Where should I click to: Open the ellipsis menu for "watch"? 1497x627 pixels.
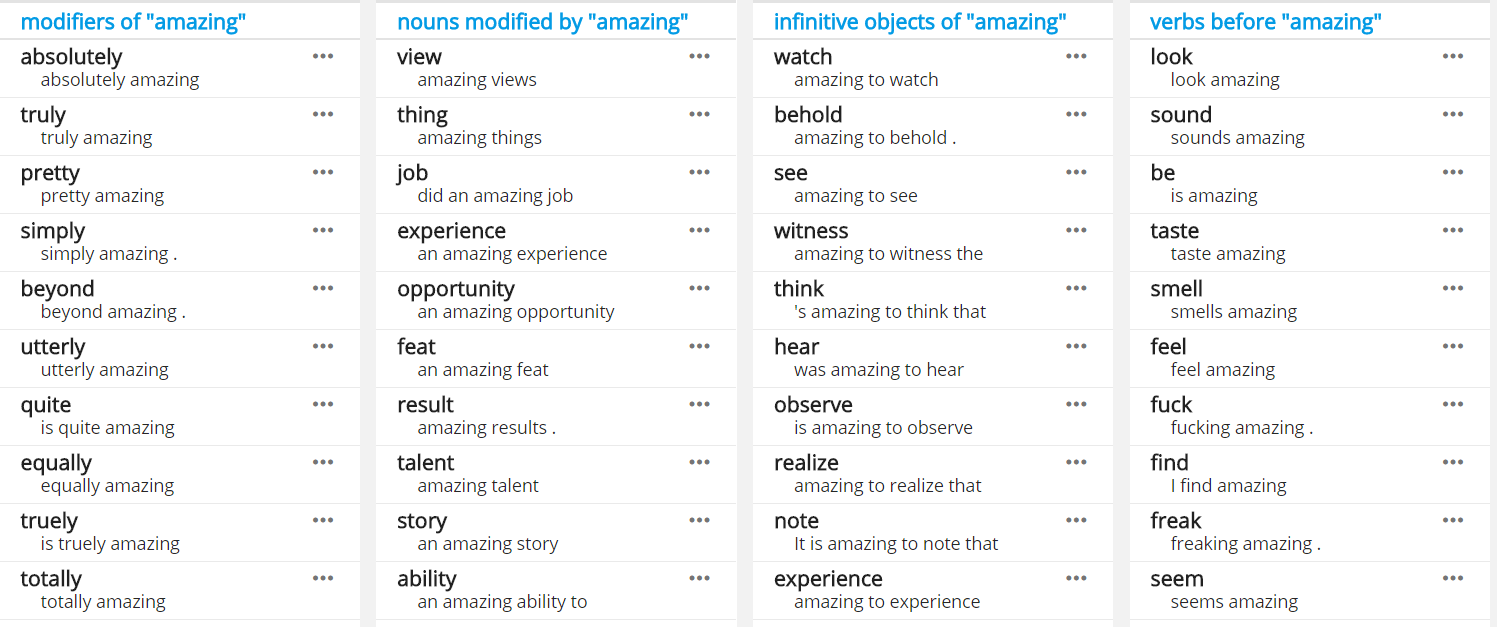[1076, 56]
